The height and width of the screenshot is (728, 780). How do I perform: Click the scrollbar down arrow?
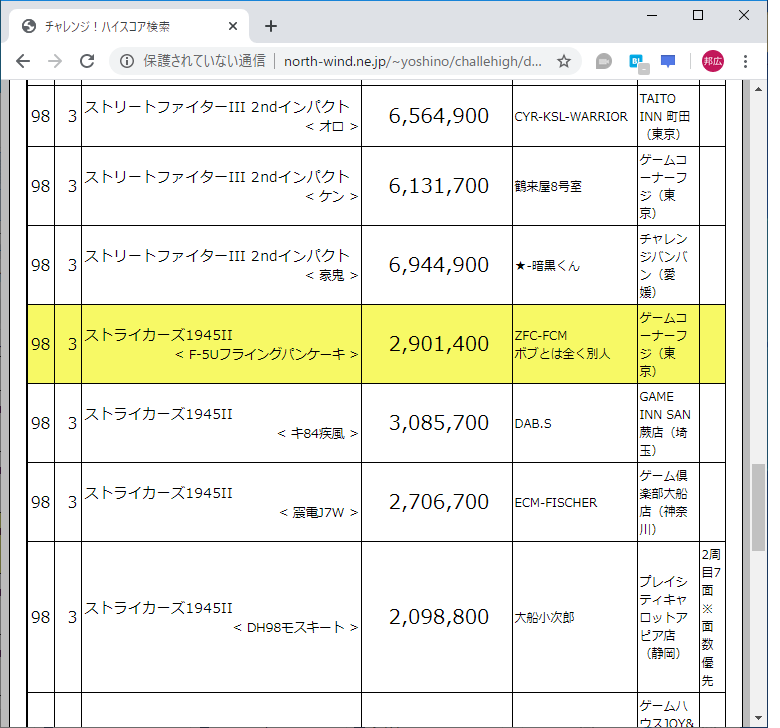click(x=758, y=718)
